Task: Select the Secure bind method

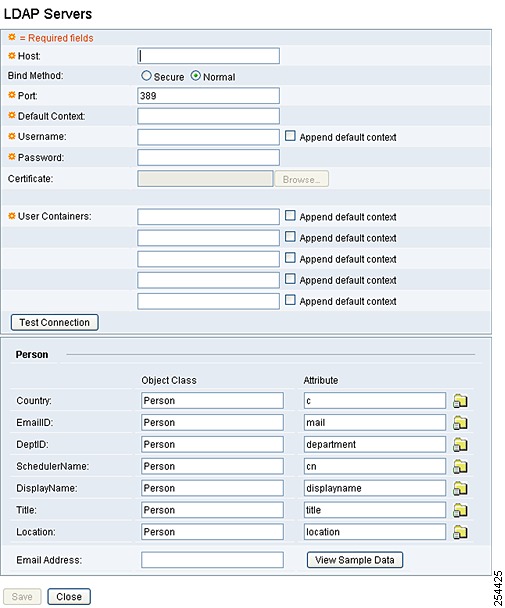Action: [x=146, y=76]
